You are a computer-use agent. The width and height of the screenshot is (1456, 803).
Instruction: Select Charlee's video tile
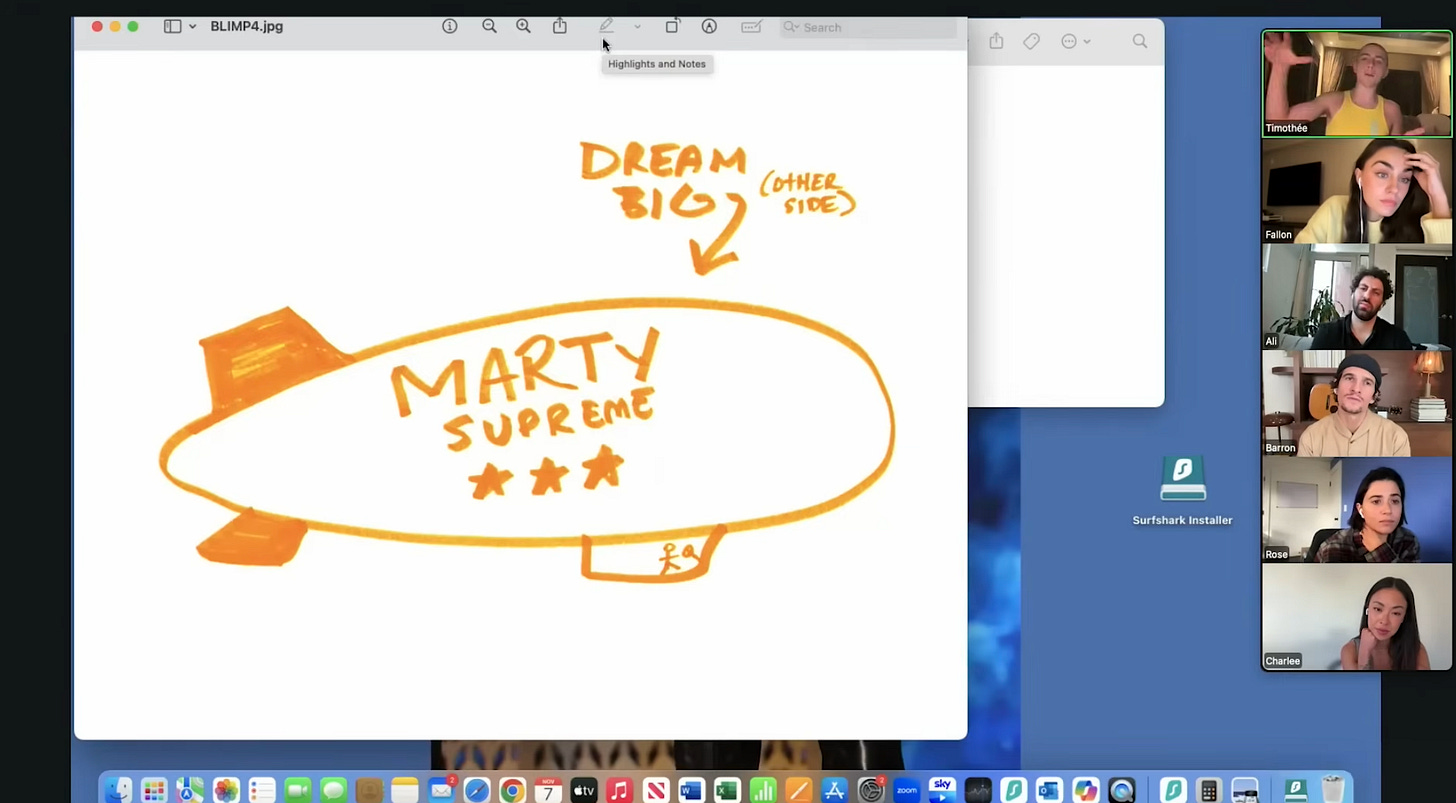[x=1357, y=616]
